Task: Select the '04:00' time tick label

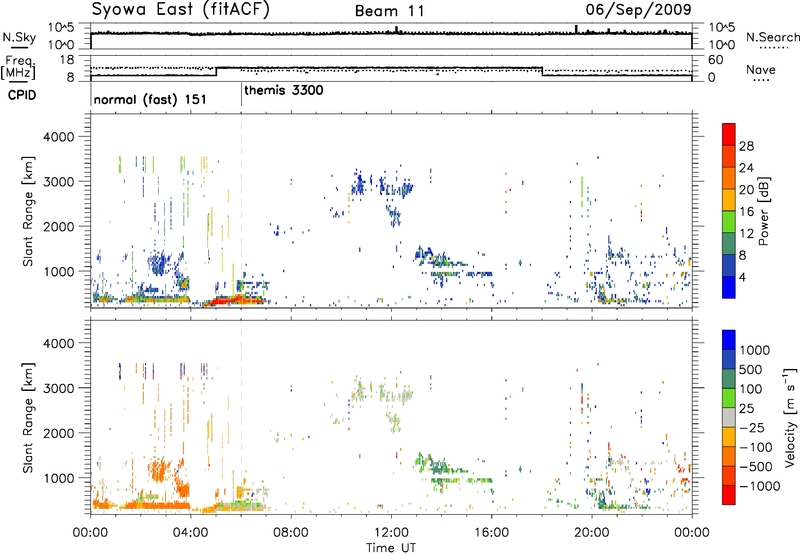Action: [x=191, y=533]
